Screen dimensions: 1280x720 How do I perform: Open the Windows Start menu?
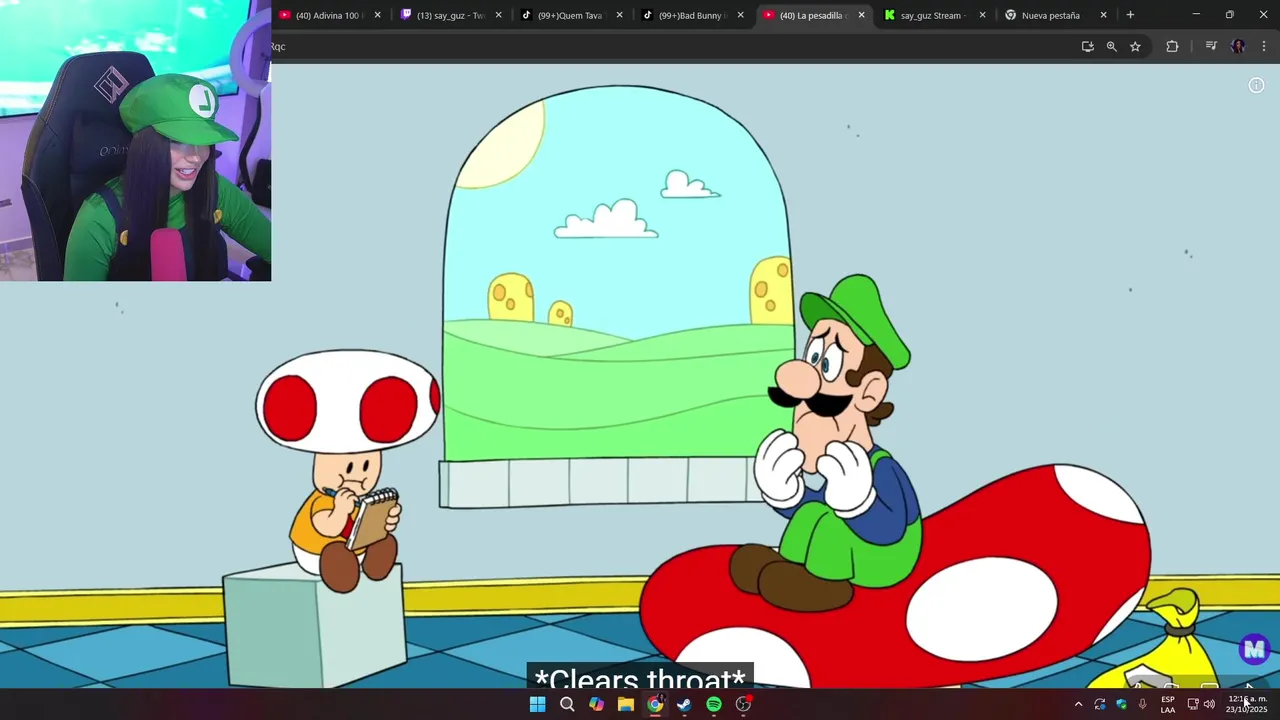537,704
